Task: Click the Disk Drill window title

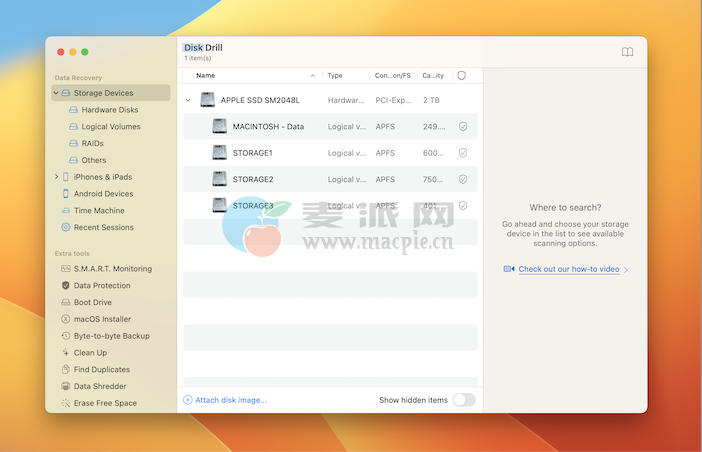Action: click(203, 47)
